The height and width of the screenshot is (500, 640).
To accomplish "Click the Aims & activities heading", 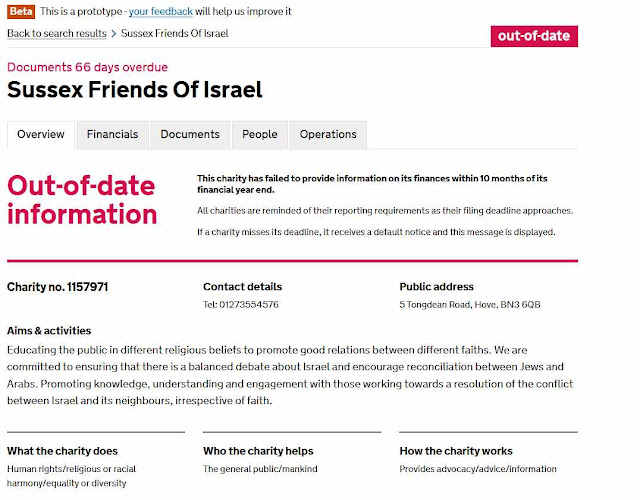I will [x=49, y=331].
